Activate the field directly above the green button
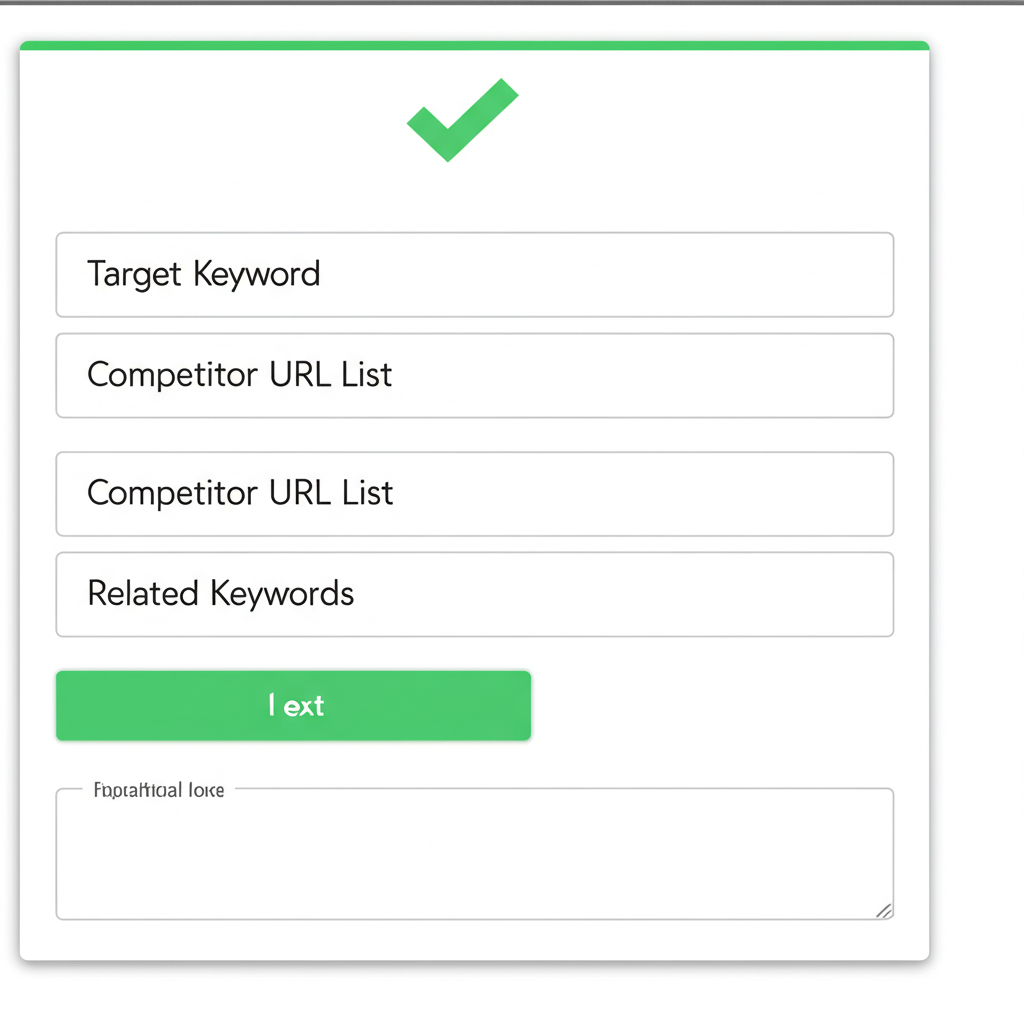The width and height of the screenshot is (1024, 1015). pyautogui.click(x=474, y=594)
